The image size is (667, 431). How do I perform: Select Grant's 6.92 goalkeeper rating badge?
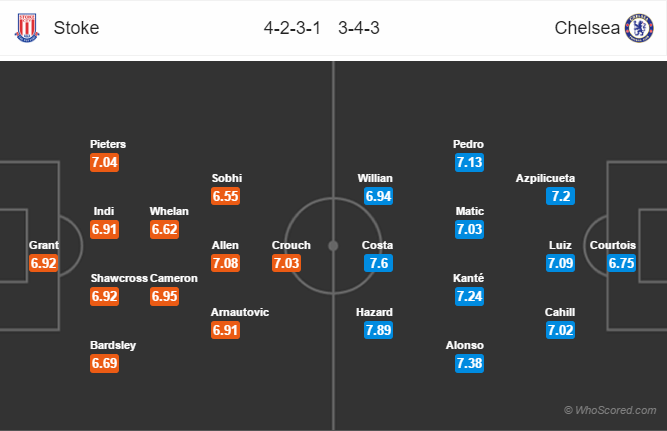pos(43,263)
